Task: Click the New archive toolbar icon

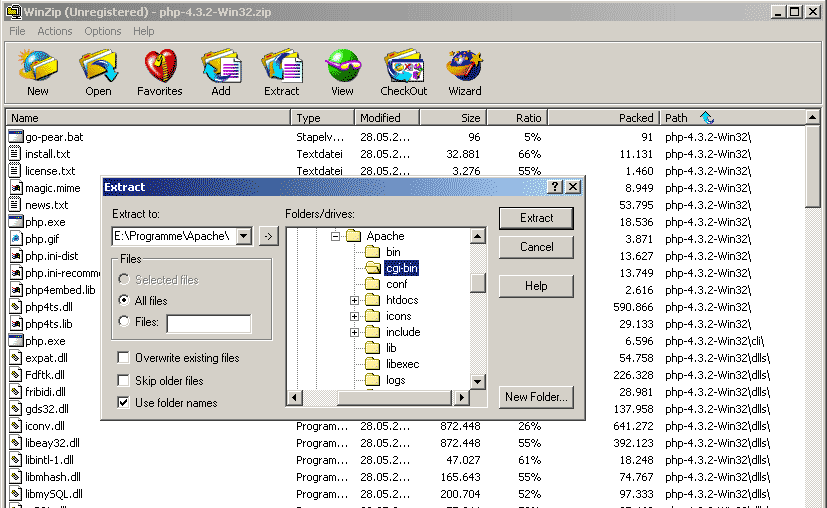Action: pyautogui.click(x=37, y=65)
